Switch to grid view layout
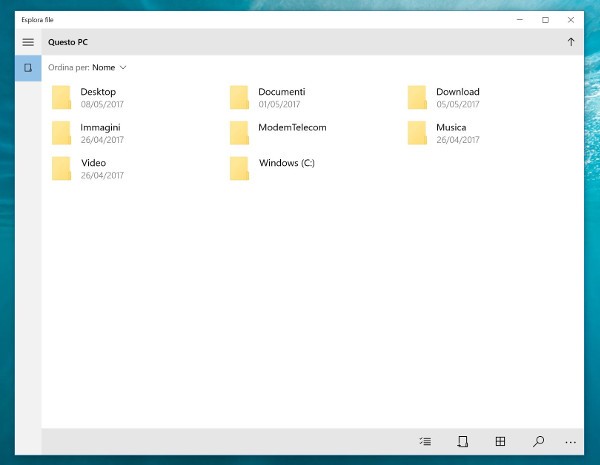This screenshot has height=465, width=600. coord(500,441)
